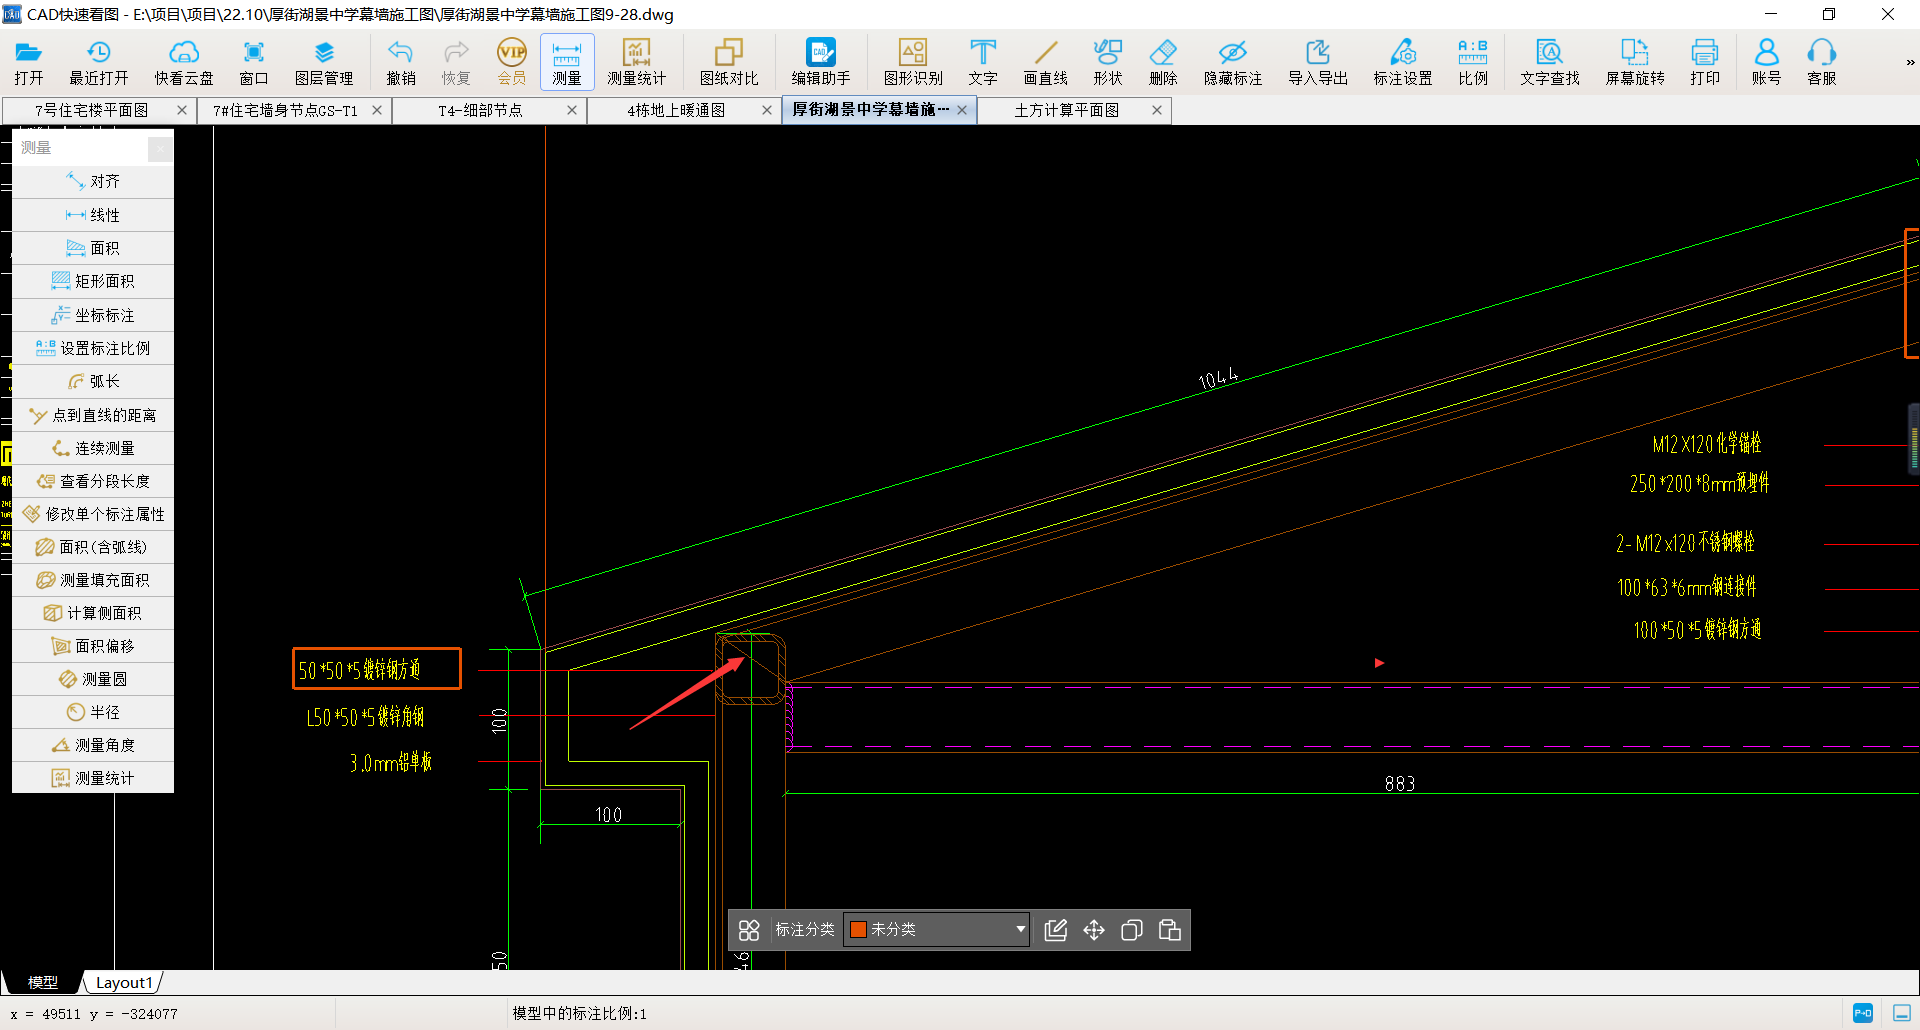The height and width of the screenshot is (1030, 1920).
Task: Open 标注设置 annotation settings
Action: tap(1402, 62)
